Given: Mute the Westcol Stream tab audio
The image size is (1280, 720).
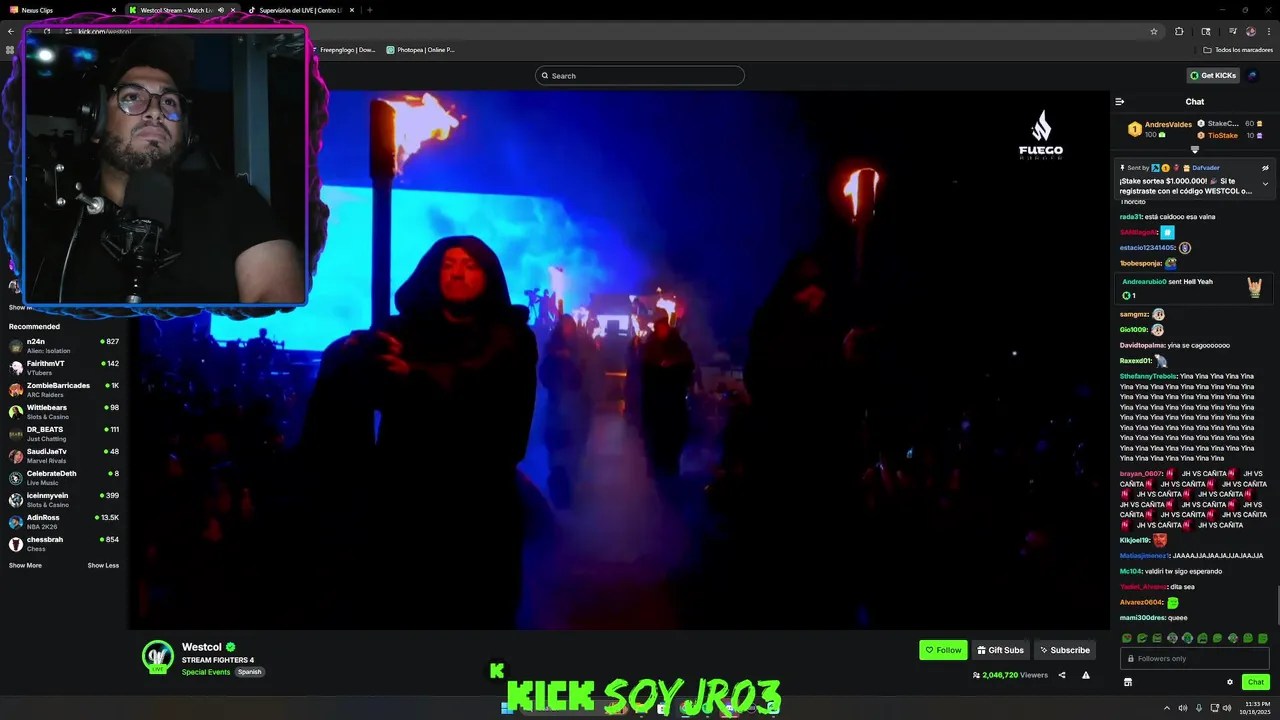Looking at the screenshot, I should pyautogui.click(x=221, y=10).
